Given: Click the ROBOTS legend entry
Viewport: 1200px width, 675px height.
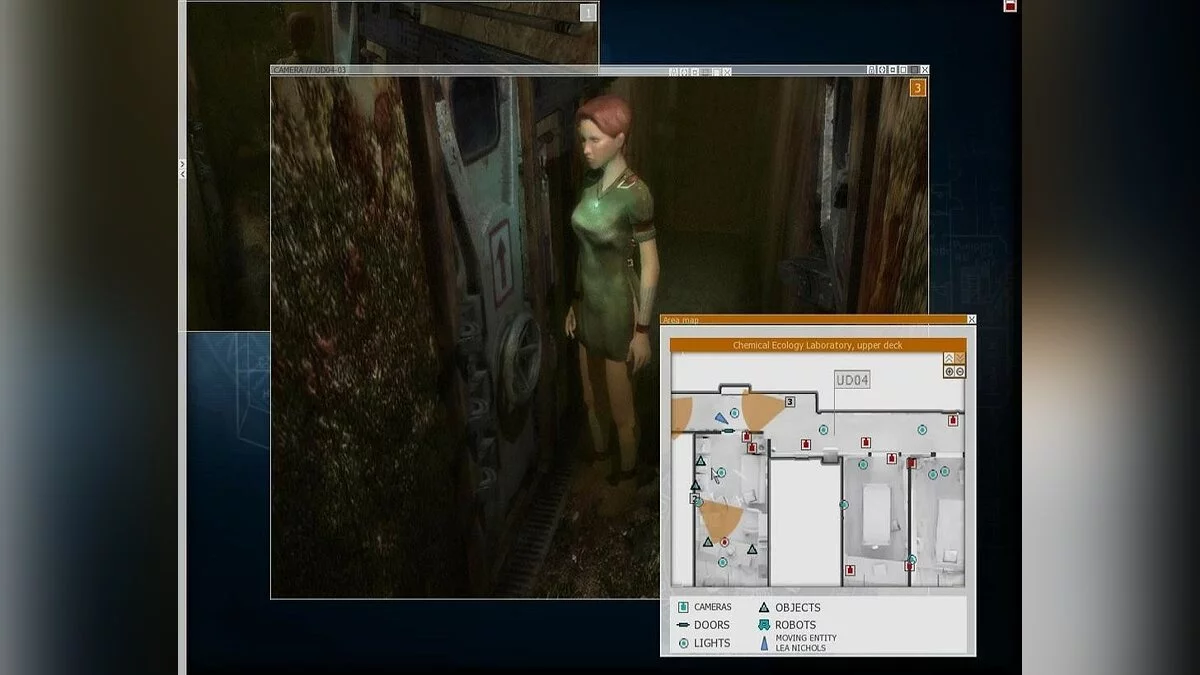Looking at the screenshot, I should tap(787, 625).
